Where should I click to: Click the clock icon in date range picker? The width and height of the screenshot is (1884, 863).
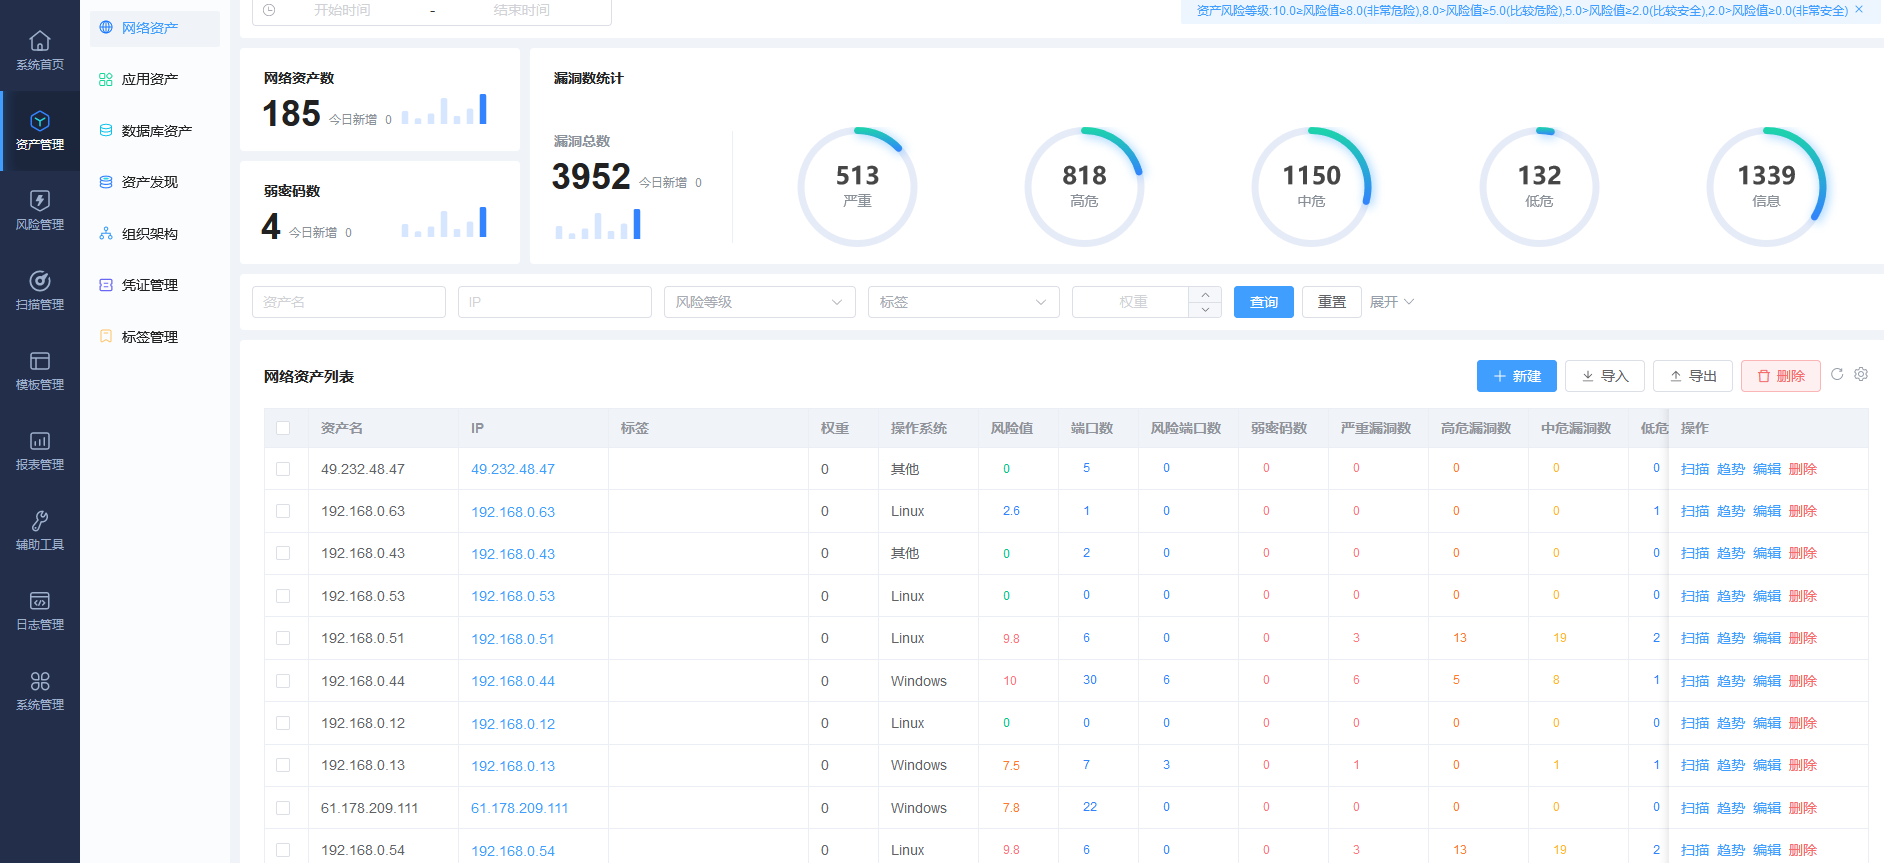269,10
